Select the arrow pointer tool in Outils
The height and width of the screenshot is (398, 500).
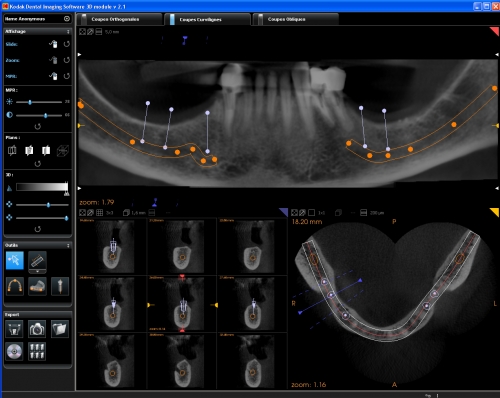[x=15, y=260]
